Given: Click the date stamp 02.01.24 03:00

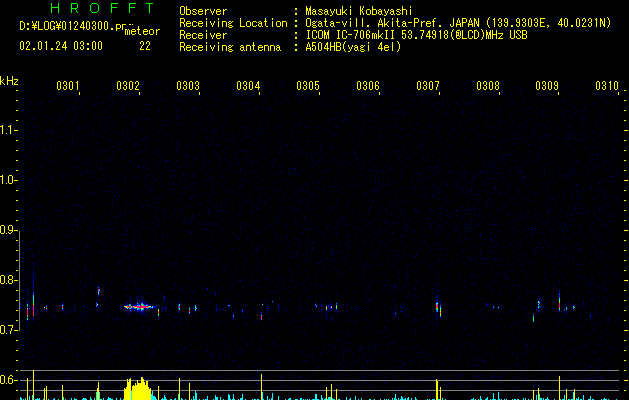Looking at the screenshot, I should point(61,46).
